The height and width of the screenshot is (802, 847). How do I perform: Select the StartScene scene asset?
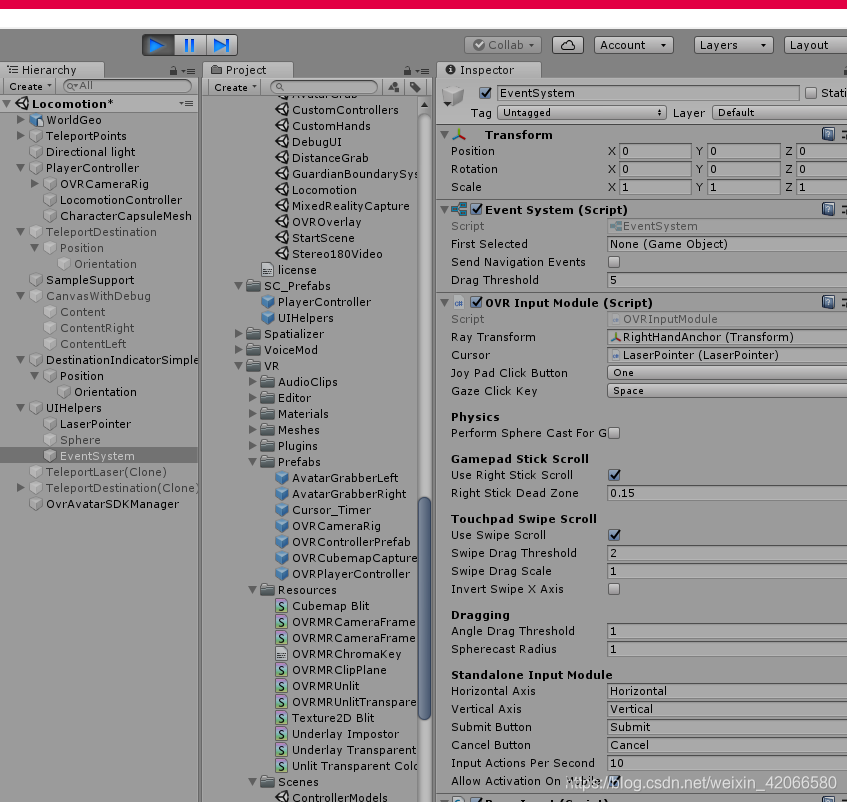[x=323, y=238]
